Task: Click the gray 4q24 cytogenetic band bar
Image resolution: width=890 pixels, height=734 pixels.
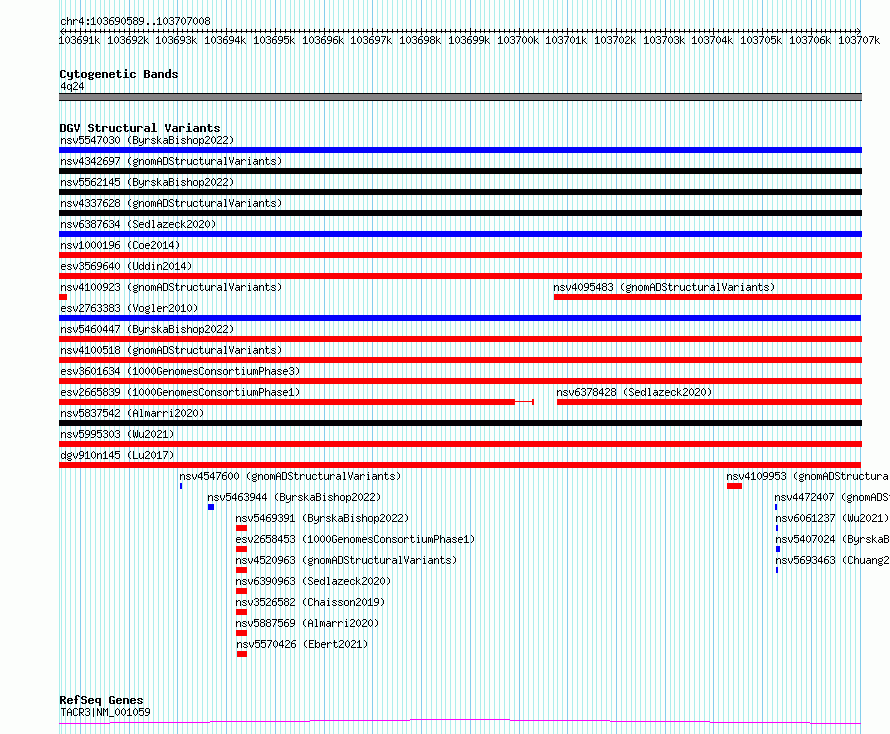Action: tap(460, 97)
